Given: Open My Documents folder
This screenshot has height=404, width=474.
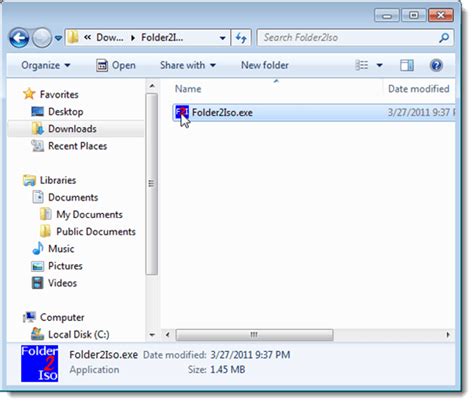Looking at the screenshot, I should [x=89, y=215].
